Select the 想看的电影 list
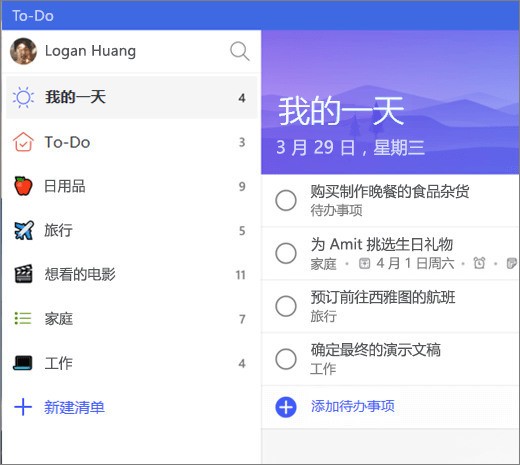The width and height of the screenshot is (520, 465). tap(131, 274)
